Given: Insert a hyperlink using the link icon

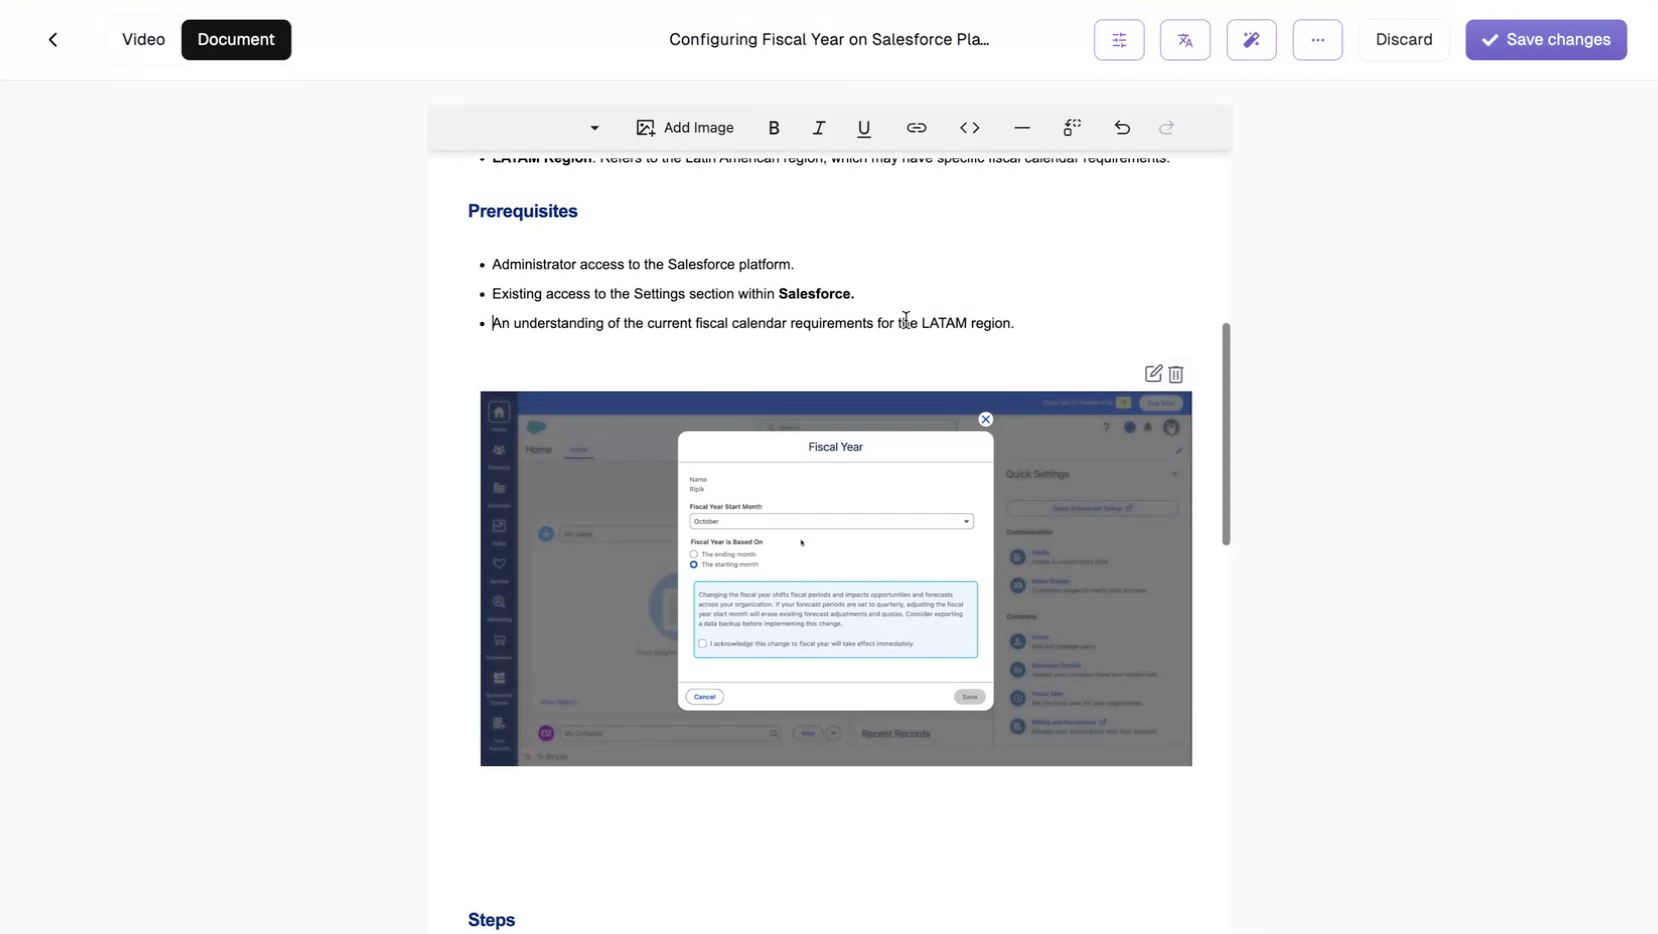Looking at the screenshot, I should pyautogui.click(x=916, y=128).
